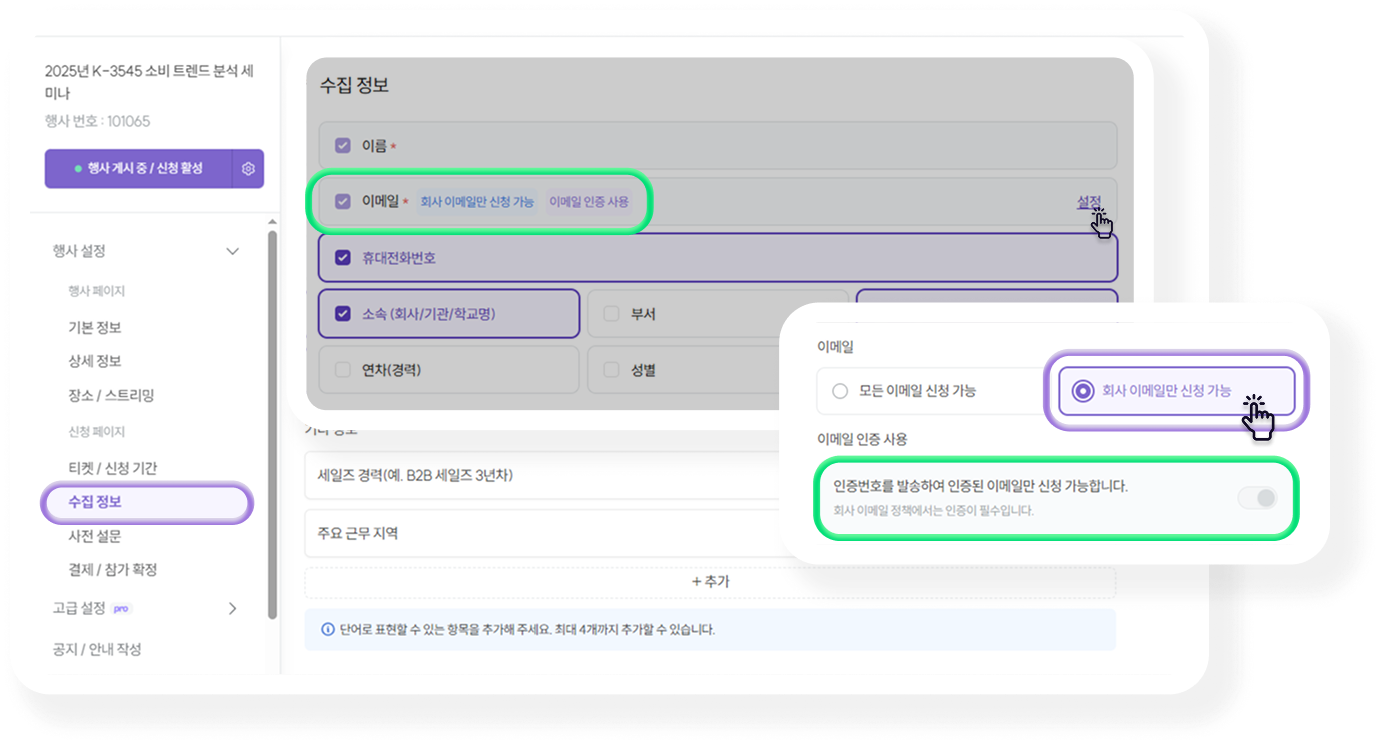This screenshot has height=745, width=1380.
Task: Toggle the 휴대전화번호 checkbox
Action: [343, 258]
